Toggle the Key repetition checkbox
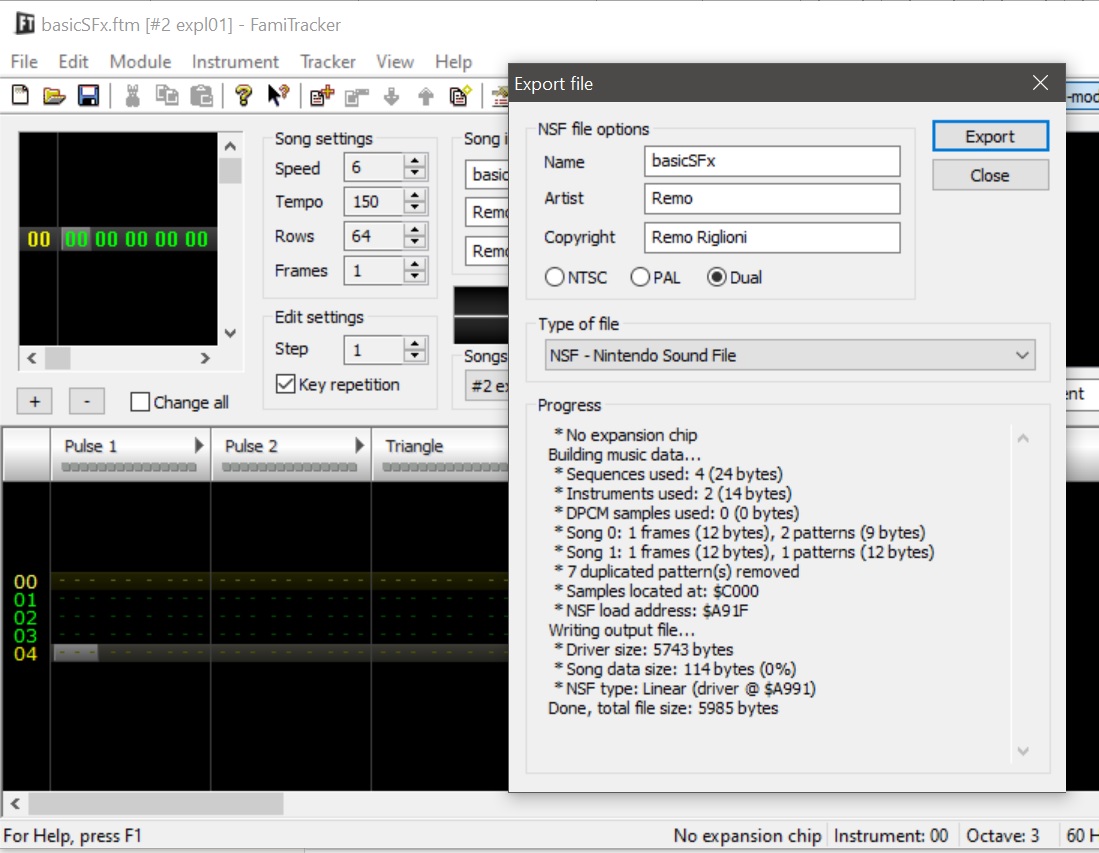The image size is (1099, 853). (x=285, y=383)
